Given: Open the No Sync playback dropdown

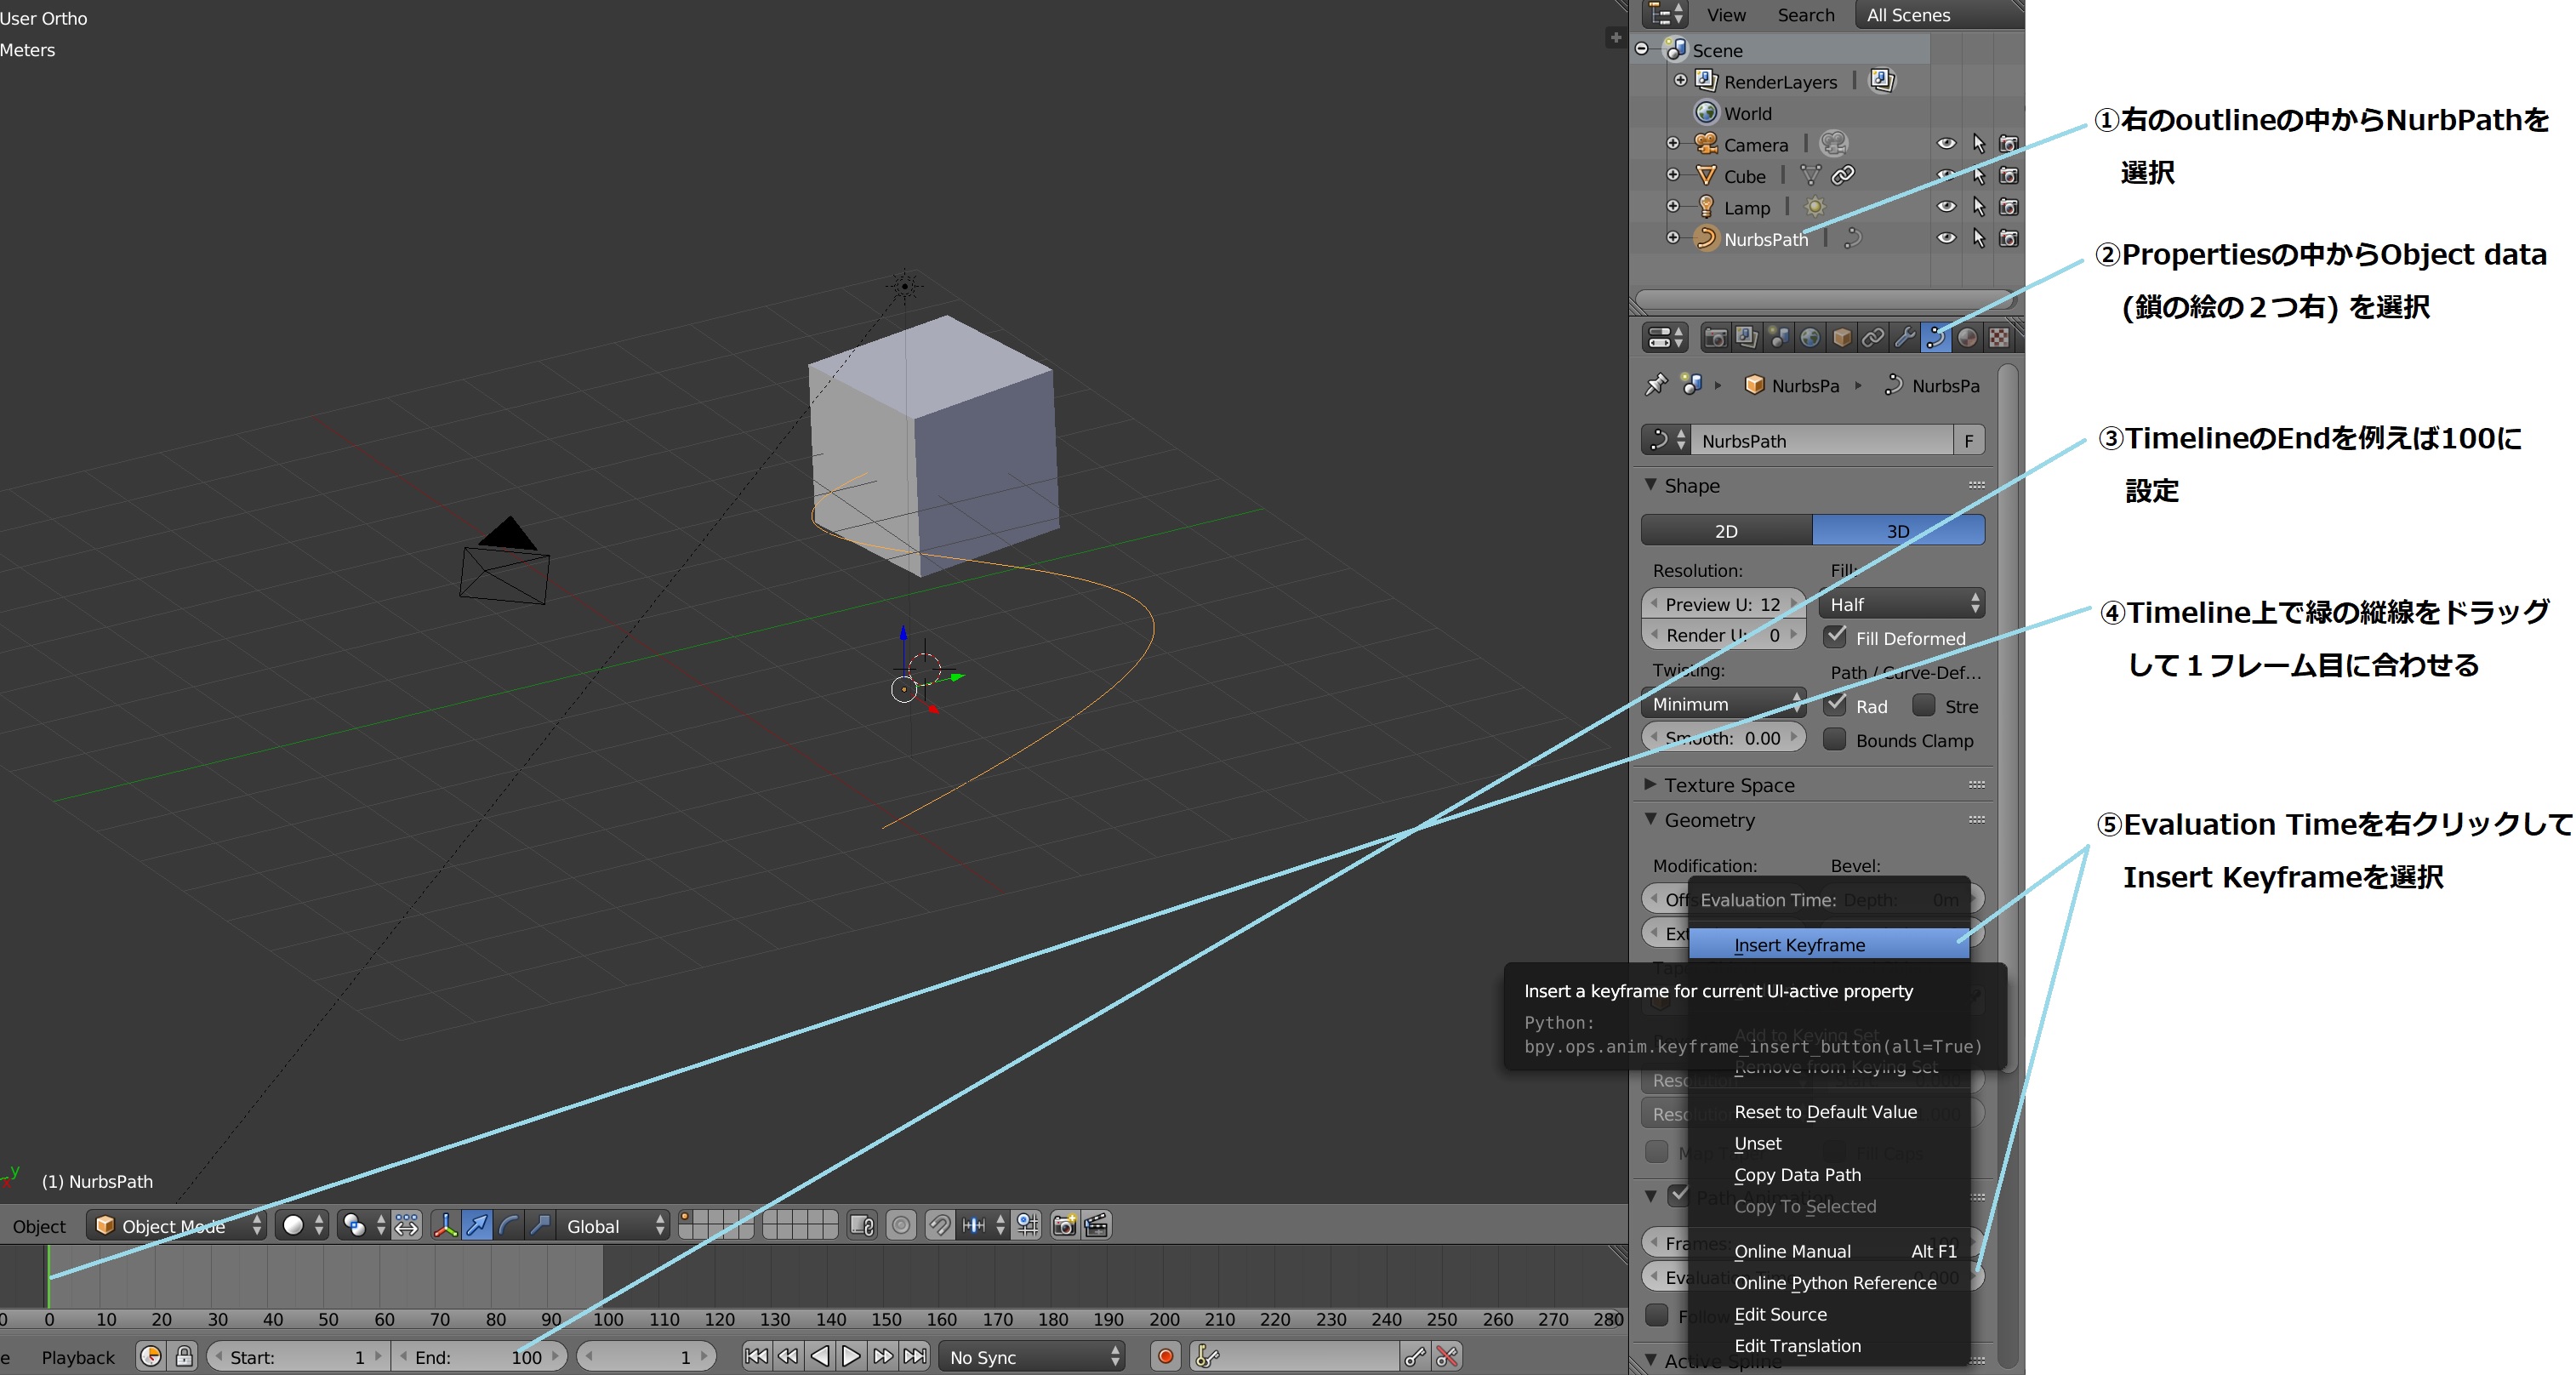Looking at the screenshot, I should pos(1031,1357).
